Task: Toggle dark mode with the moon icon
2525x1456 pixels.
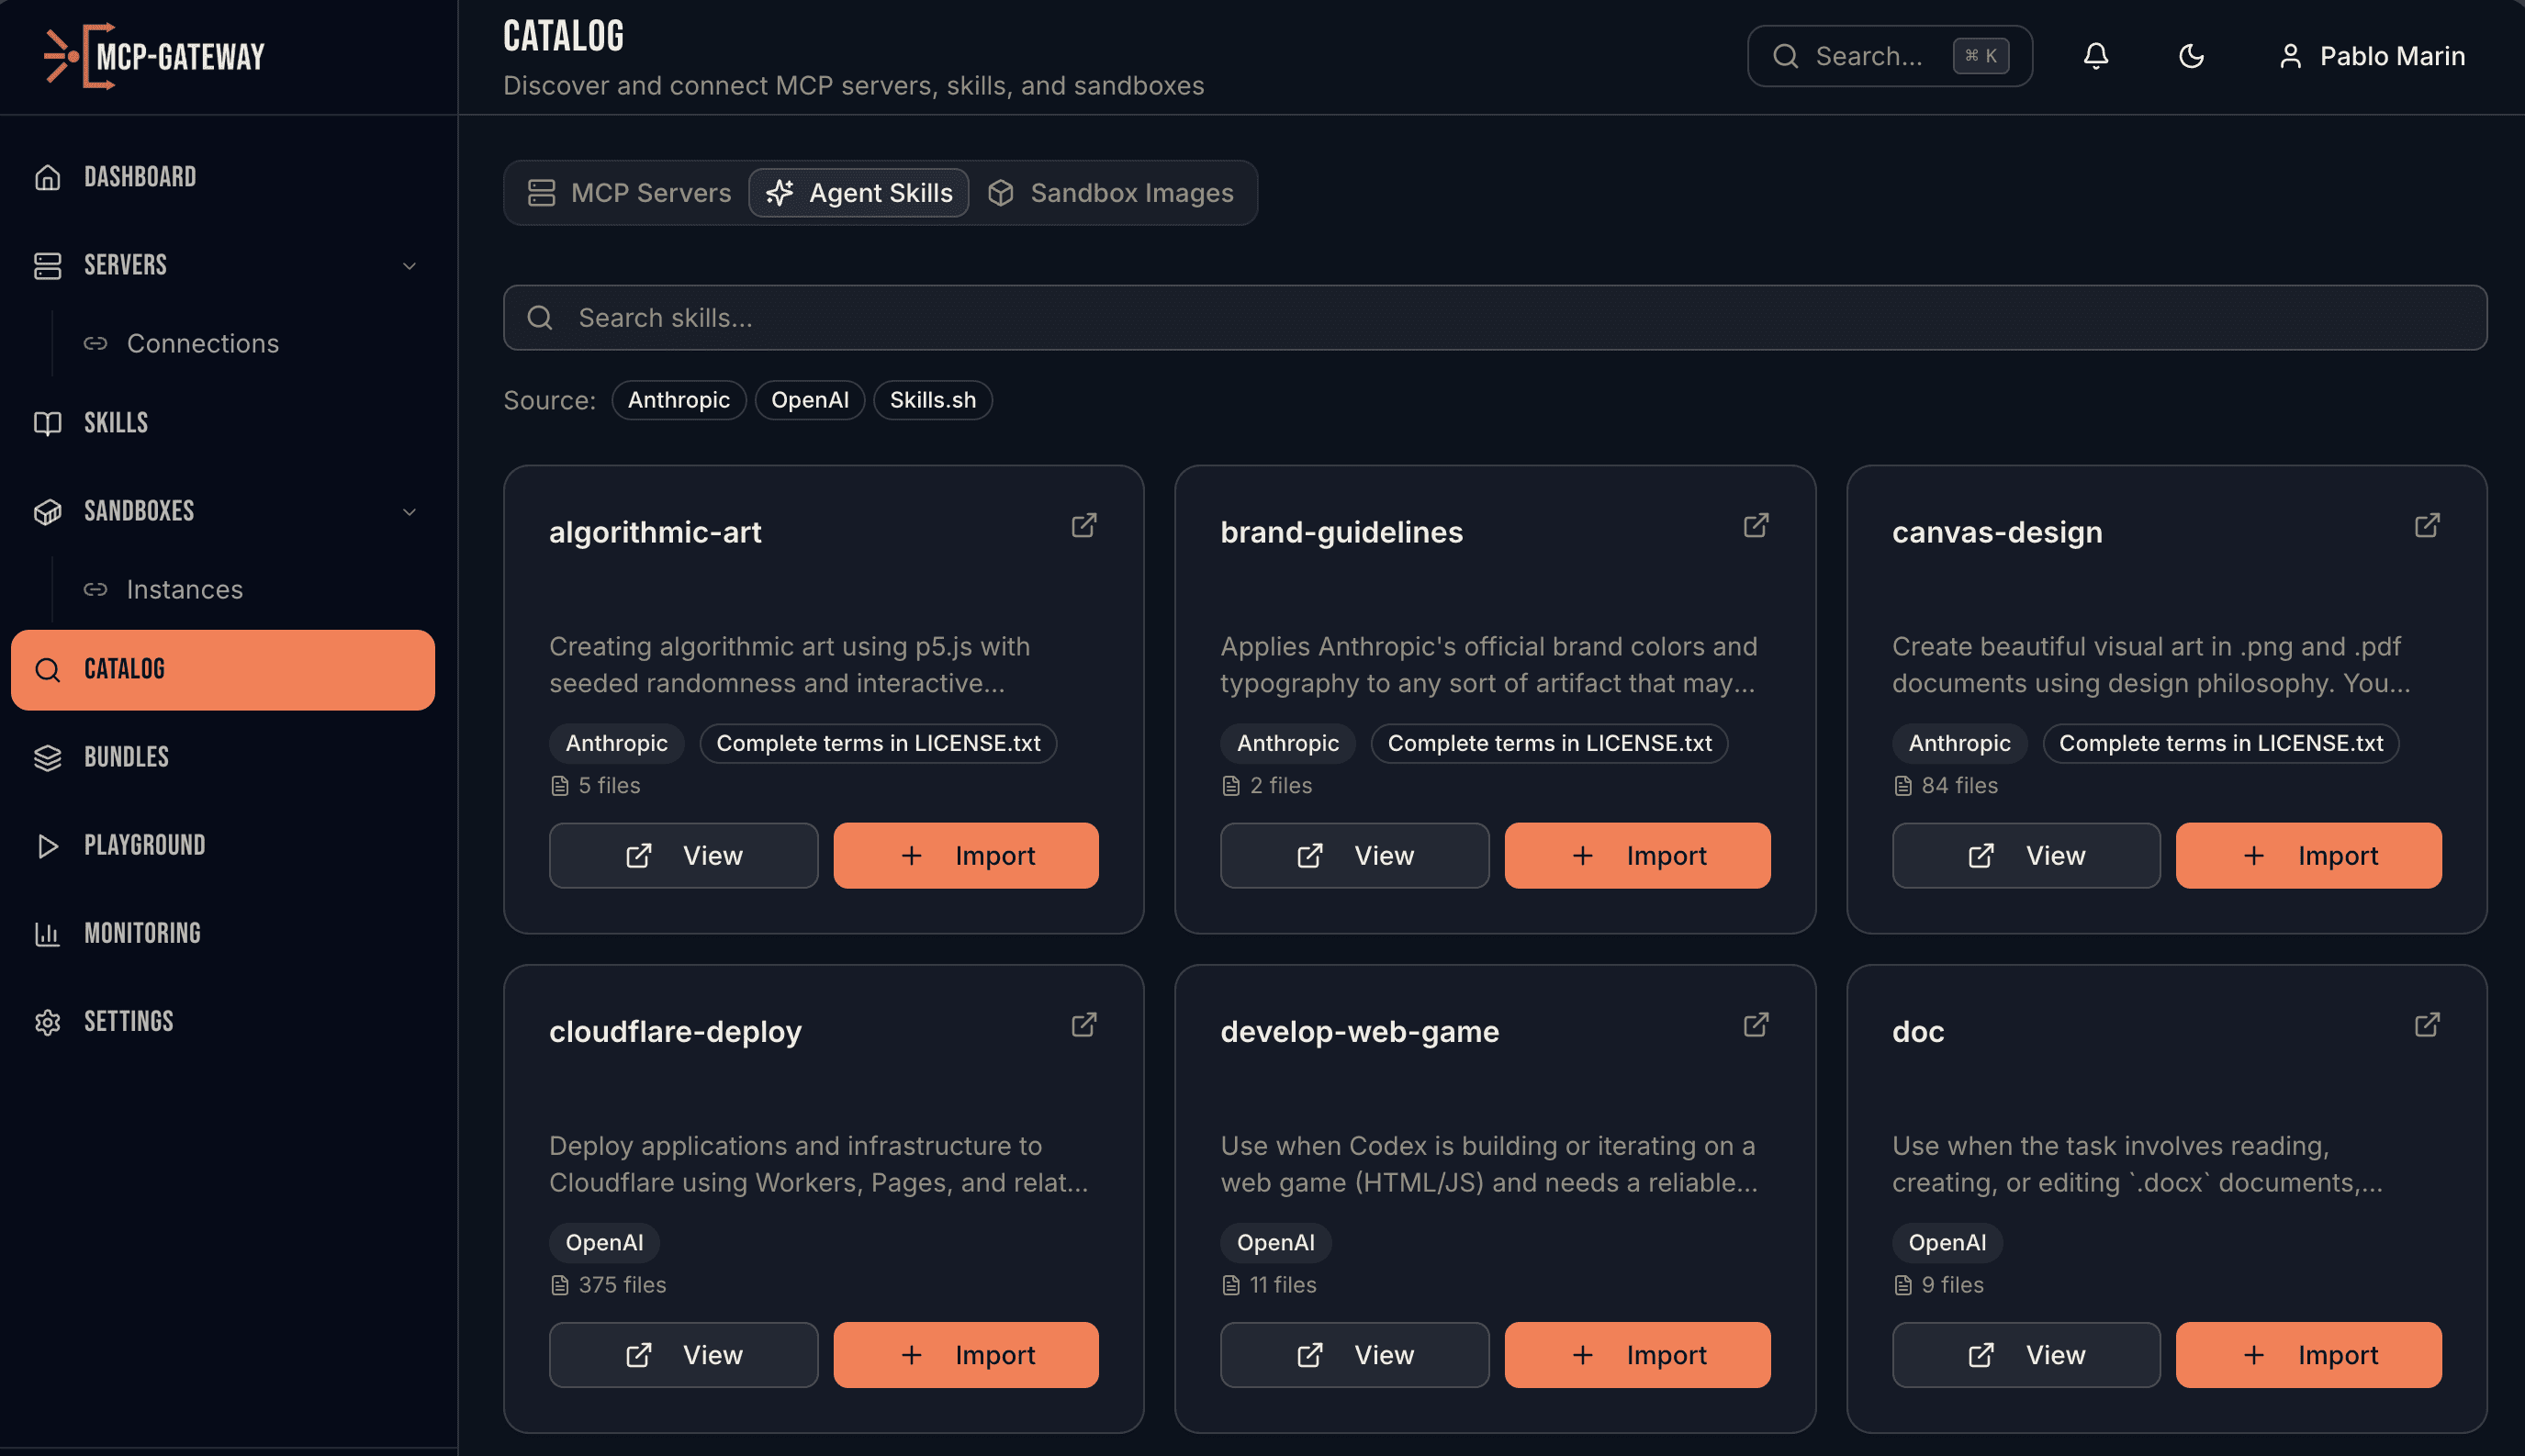Action: 2191,56
